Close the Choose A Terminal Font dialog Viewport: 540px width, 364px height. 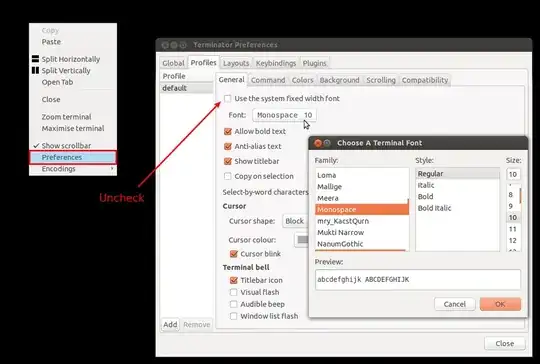[318, 143]
